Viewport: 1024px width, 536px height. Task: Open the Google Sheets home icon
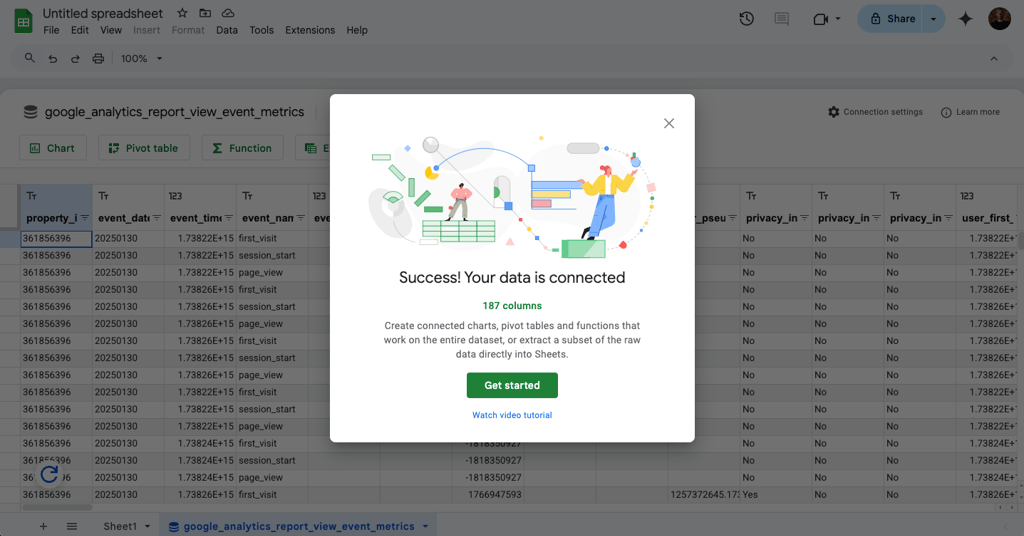pyautogui.click(x=24, y=21)
